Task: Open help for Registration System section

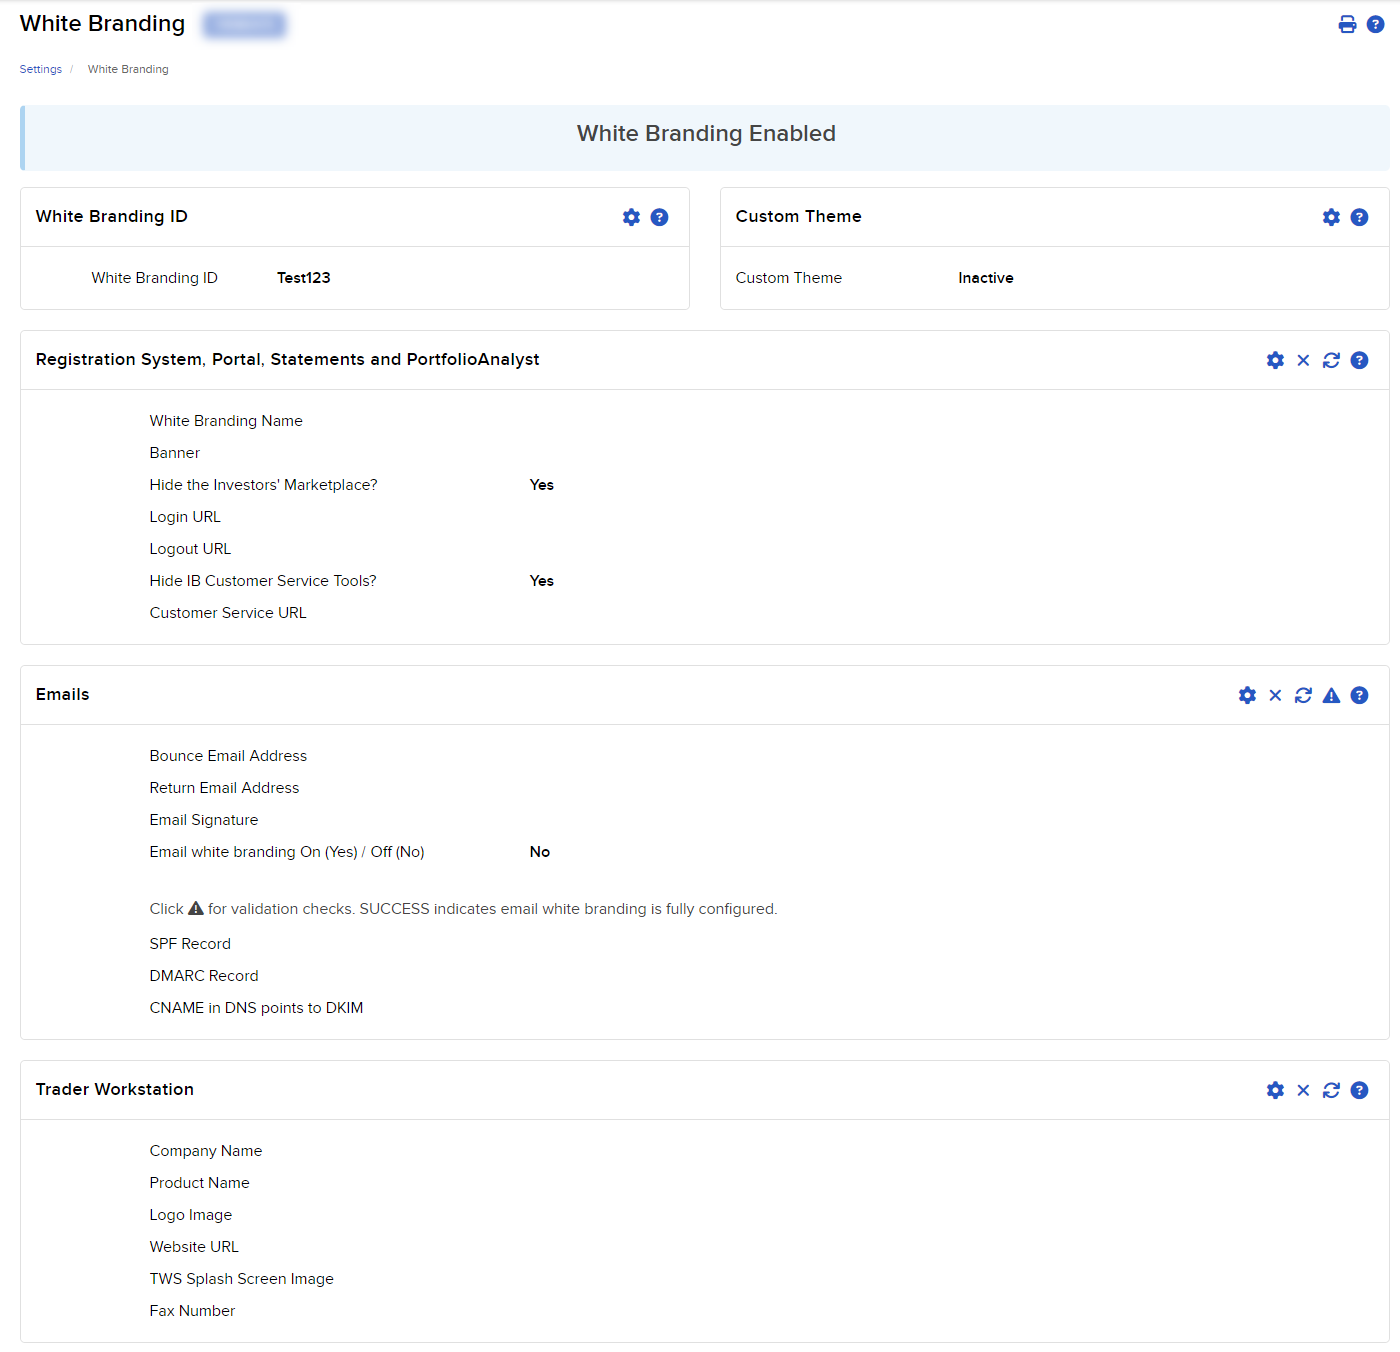Action: [x=1359, y=360]
